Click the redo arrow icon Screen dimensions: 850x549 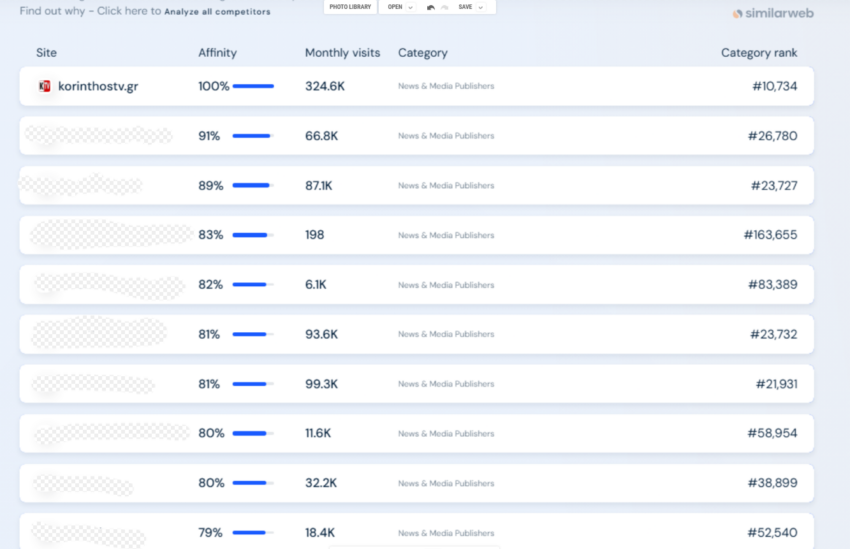445,7
